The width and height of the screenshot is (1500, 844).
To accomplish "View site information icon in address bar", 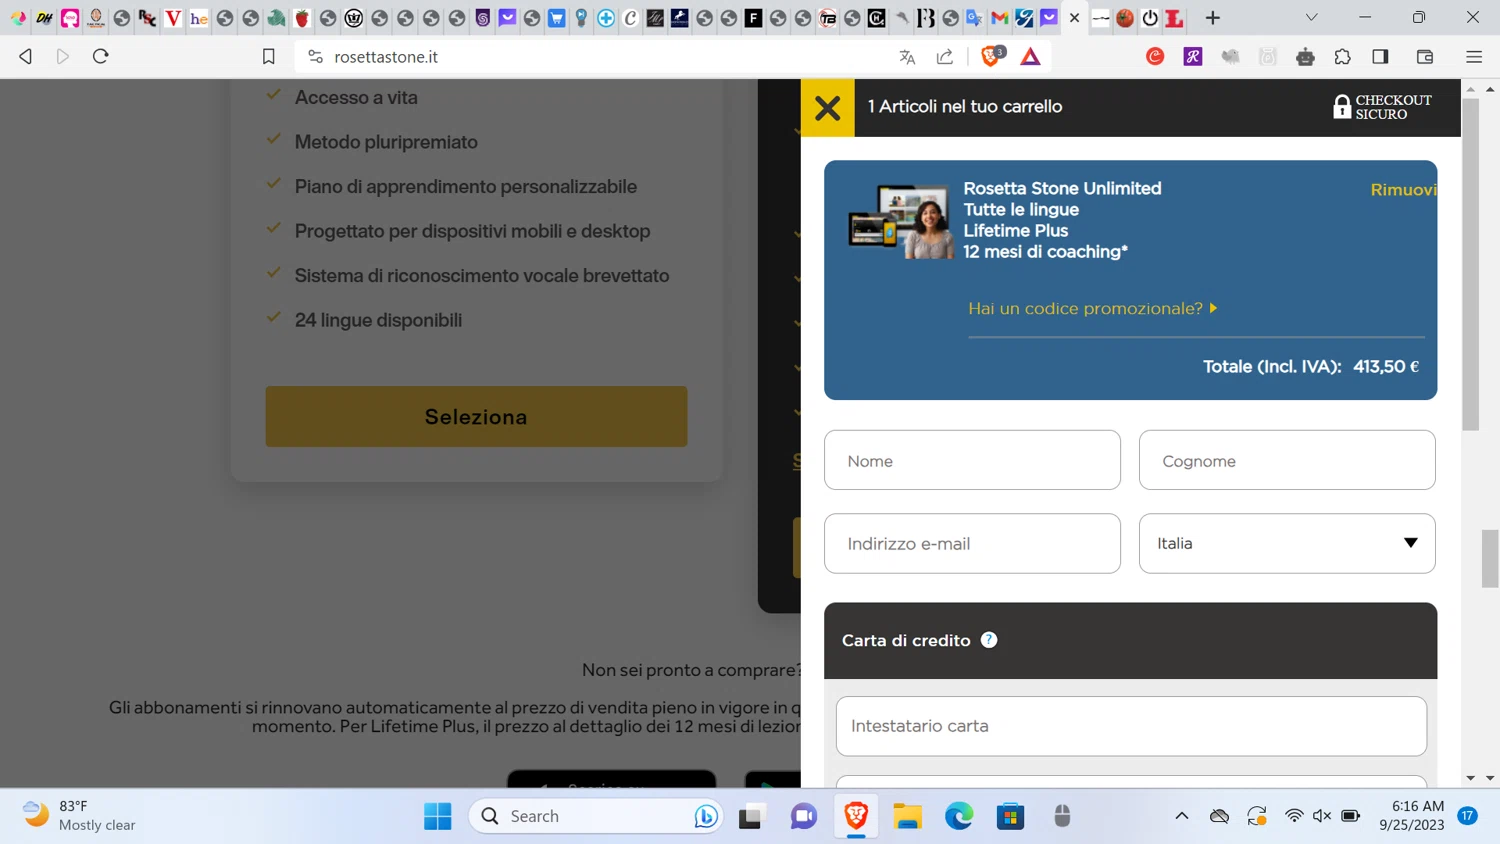I will pyautogui.click(x=315, y=57).
